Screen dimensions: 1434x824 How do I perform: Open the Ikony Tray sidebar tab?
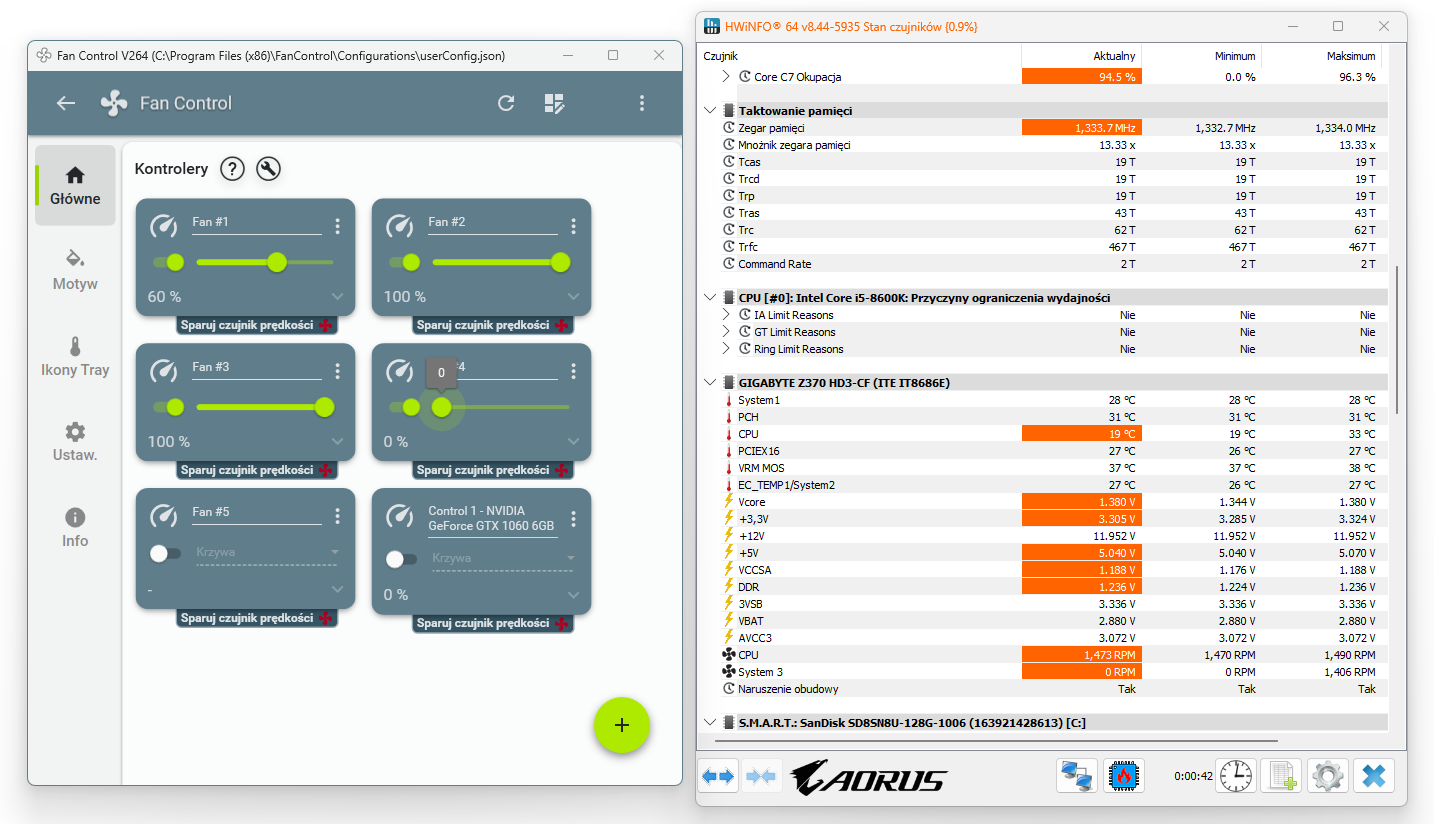click(75, 356)
